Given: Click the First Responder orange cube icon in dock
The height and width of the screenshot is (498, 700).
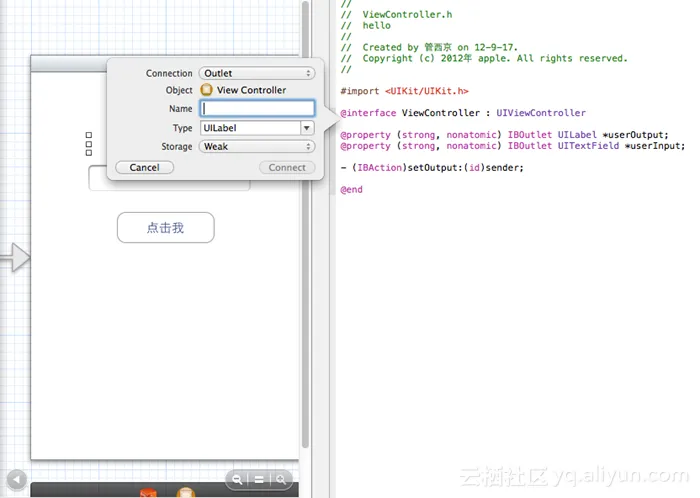Looking at the screenshot, I should (148, 493).
